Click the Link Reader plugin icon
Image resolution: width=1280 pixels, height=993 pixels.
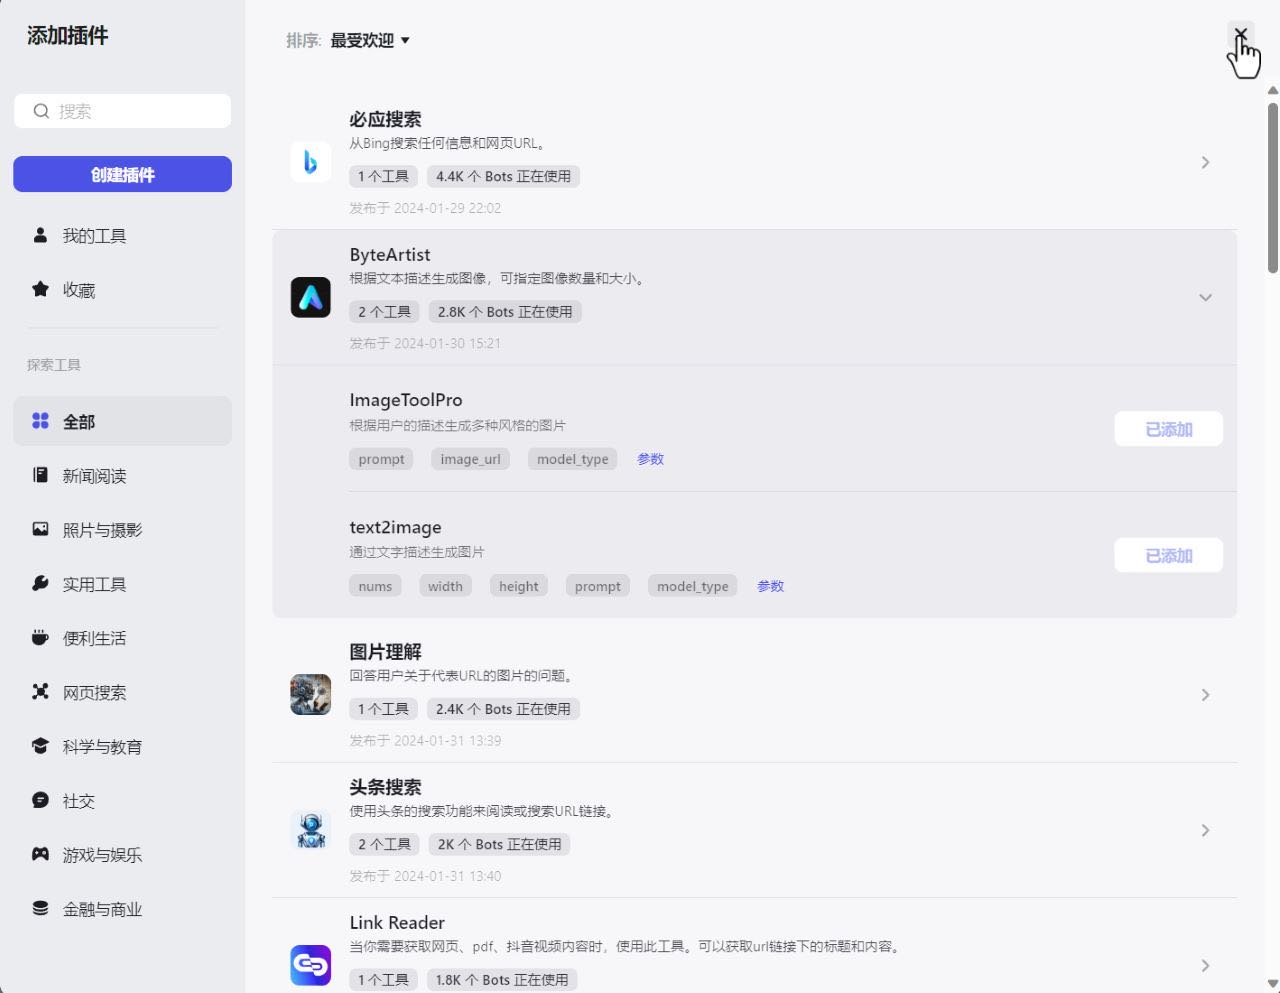click(x=310, y=965)
